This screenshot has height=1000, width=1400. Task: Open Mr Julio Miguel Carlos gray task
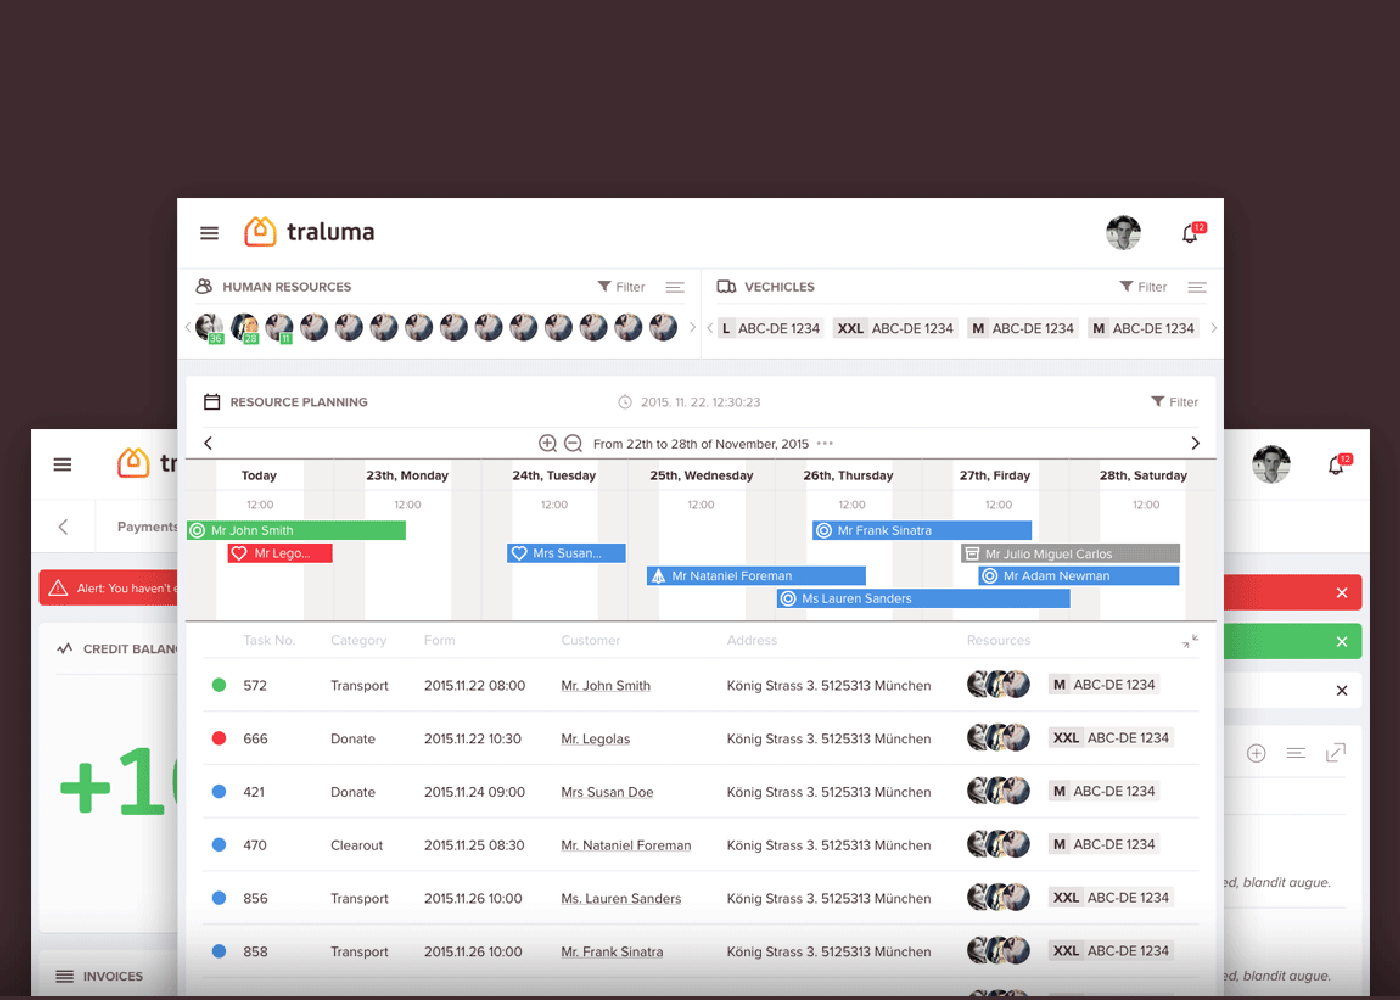tap(1070, 553)
